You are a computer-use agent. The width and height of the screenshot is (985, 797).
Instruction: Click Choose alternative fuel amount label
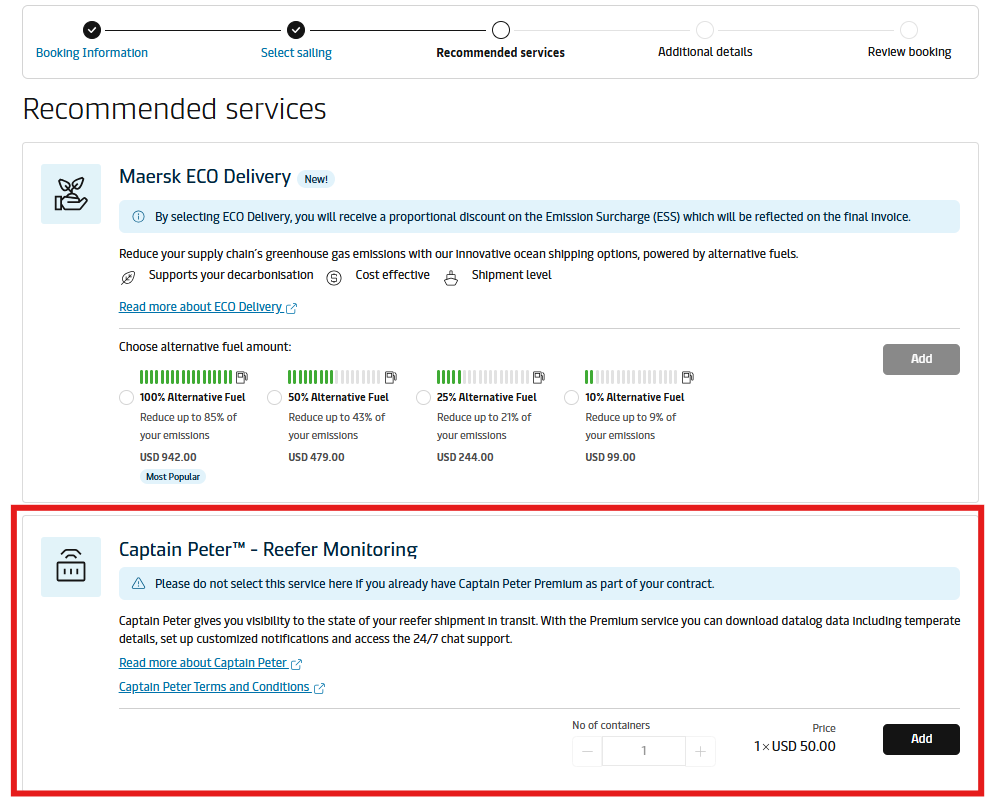(x=205, y=347)
